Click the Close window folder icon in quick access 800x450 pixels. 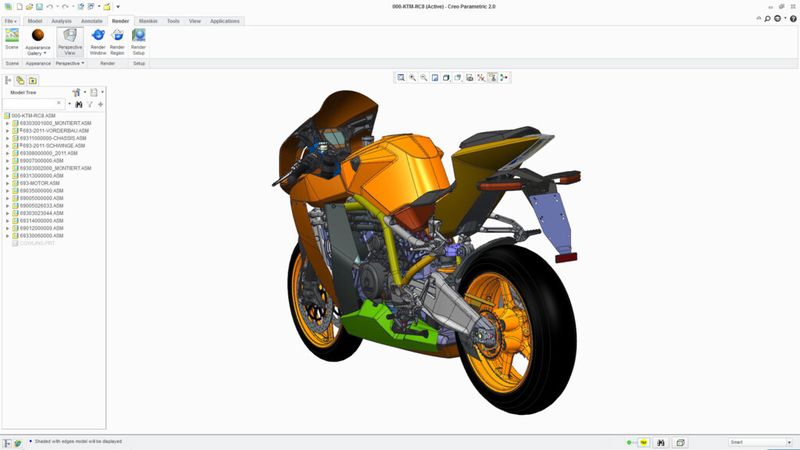(107, 7)
